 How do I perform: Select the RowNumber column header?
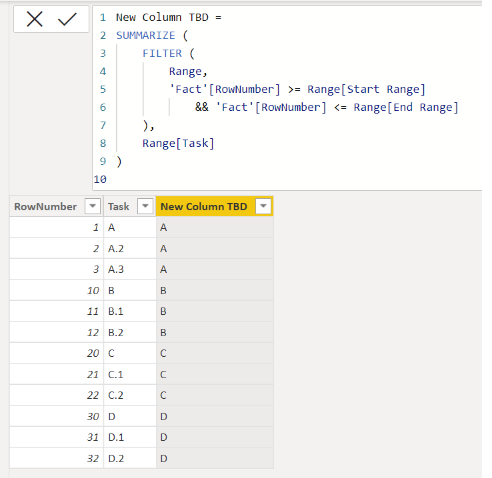click(x=56, y=206)
